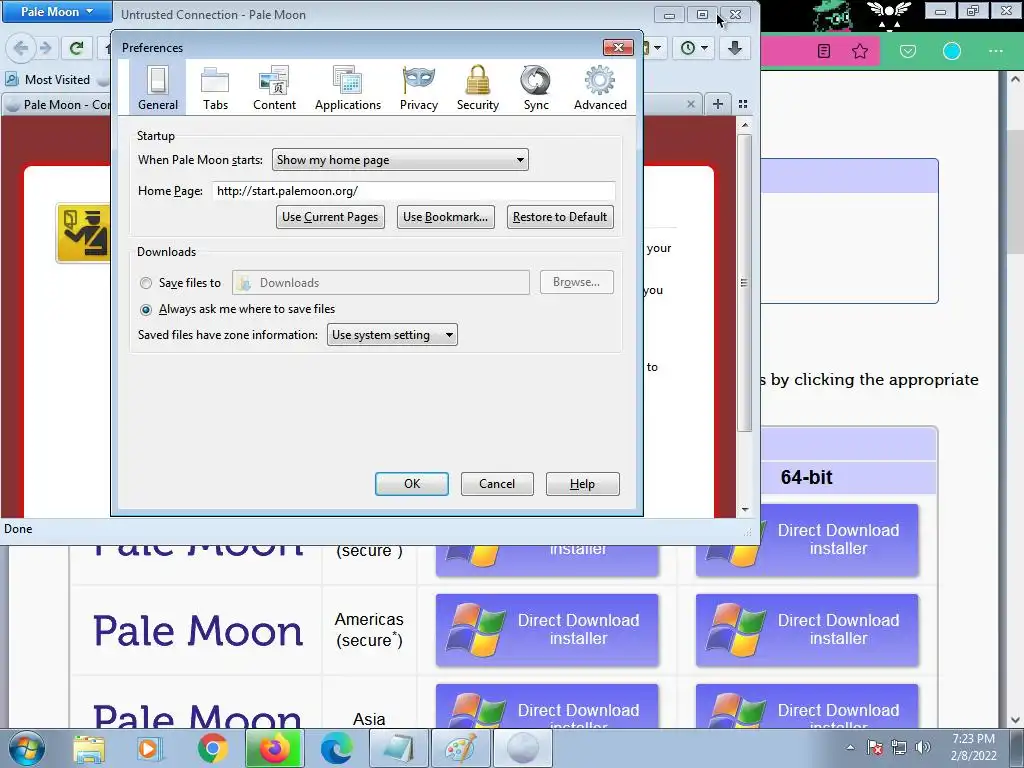Open the tab groups grid icon

pyautogui.click(x=743, y=104)
